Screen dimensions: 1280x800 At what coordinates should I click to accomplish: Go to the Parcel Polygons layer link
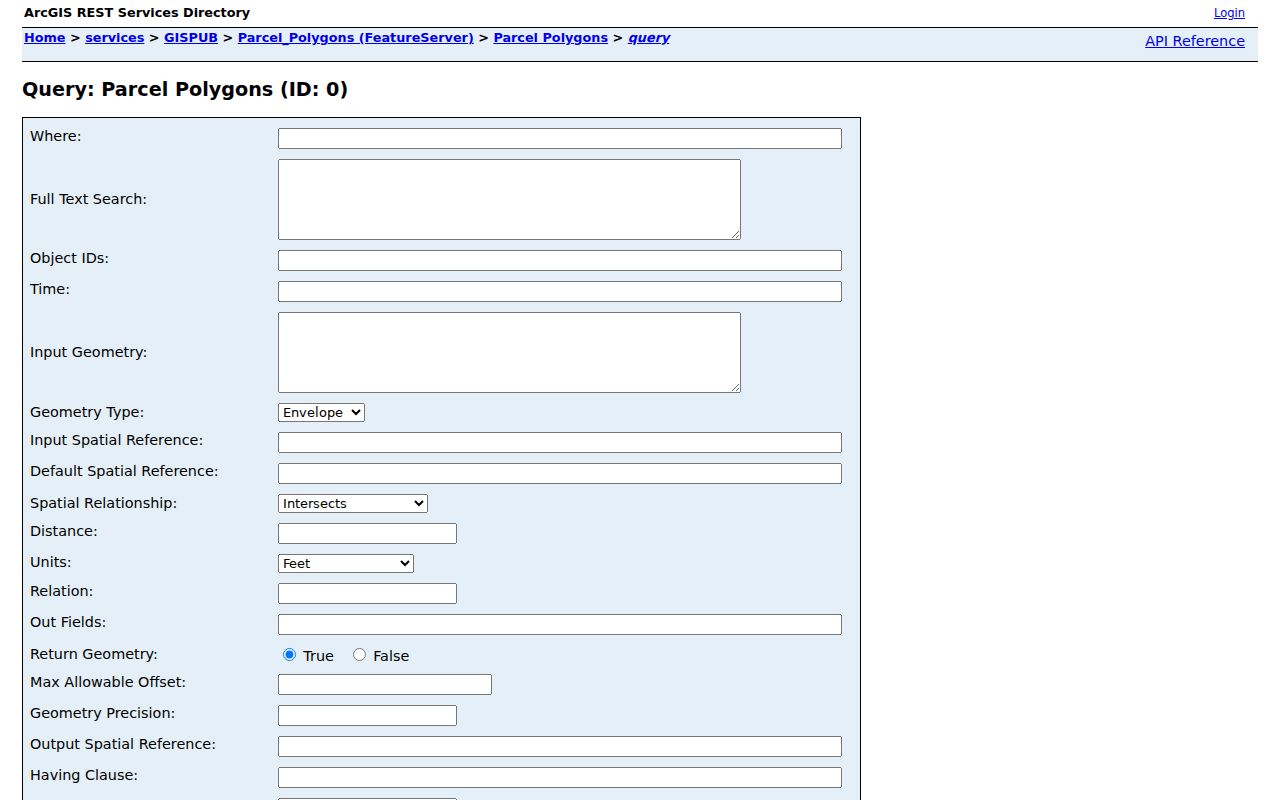551,38
